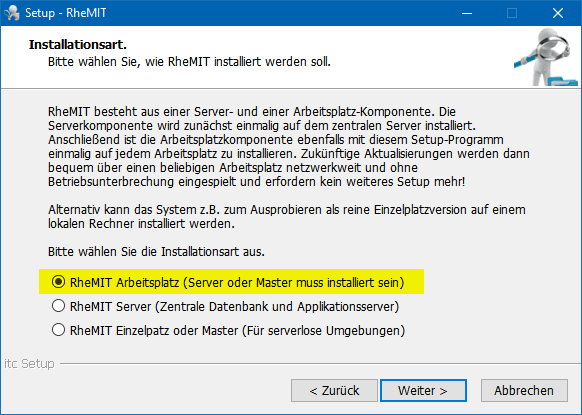The image size is (582, 415).
Task: Click the magnifying glass figure image
Action: click(546, 57)
